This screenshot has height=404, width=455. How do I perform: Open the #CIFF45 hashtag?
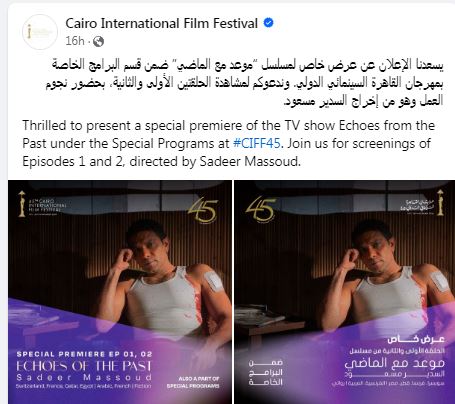coord(257,143)
